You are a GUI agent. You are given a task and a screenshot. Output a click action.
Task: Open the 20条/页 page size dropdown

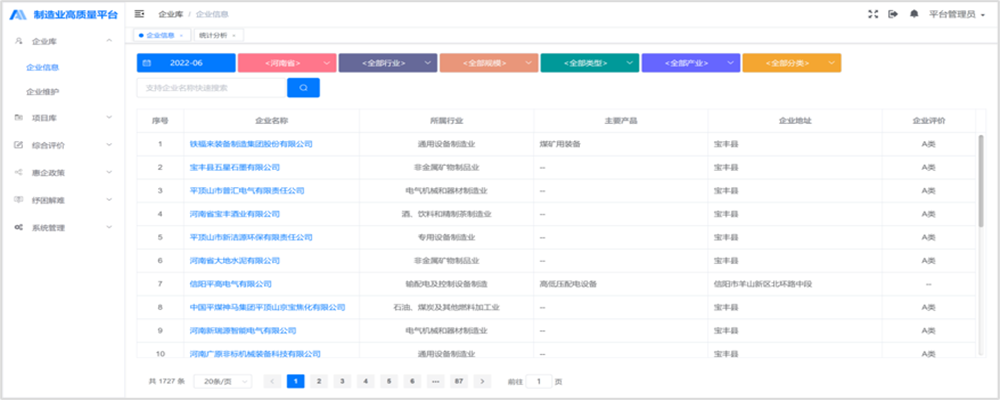tap(223, 381)
